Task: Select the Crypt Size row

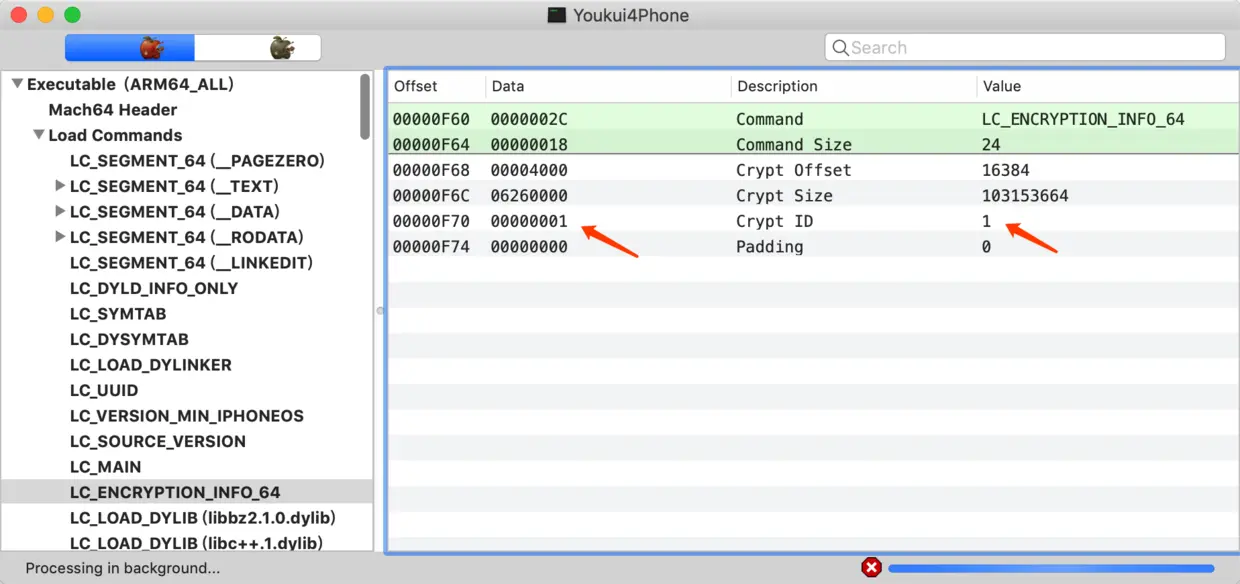Action: tap(813, 195)
